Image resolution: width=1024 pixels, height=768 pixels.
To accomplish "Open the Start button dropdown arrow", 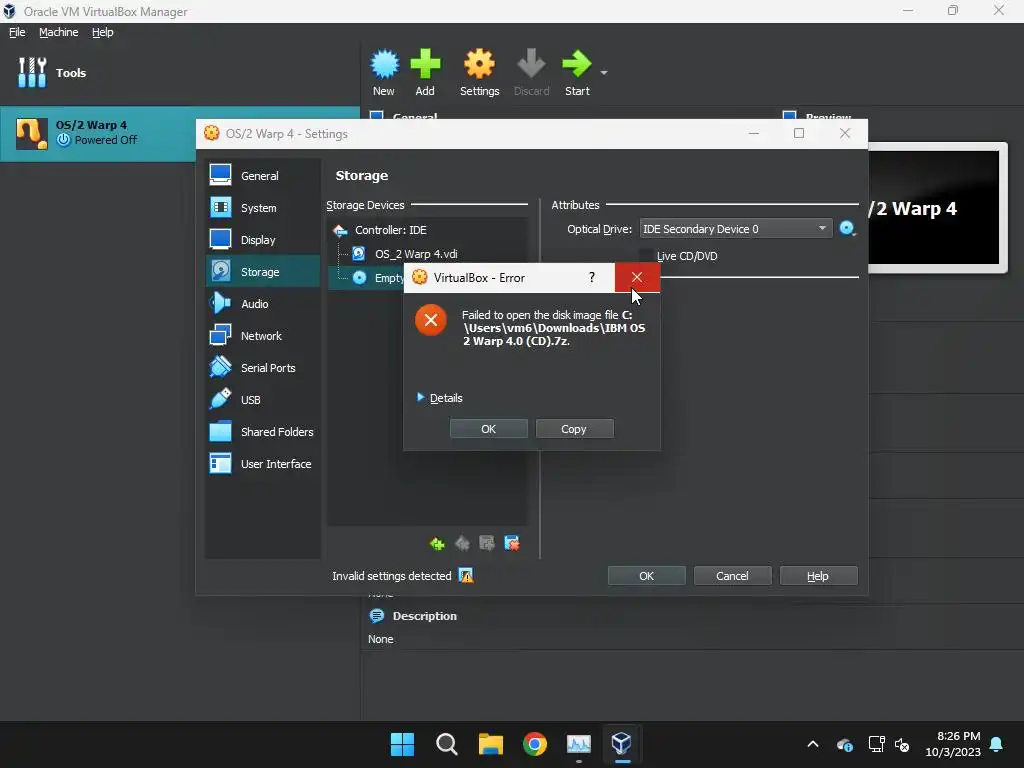I will (x=604, y=72).
